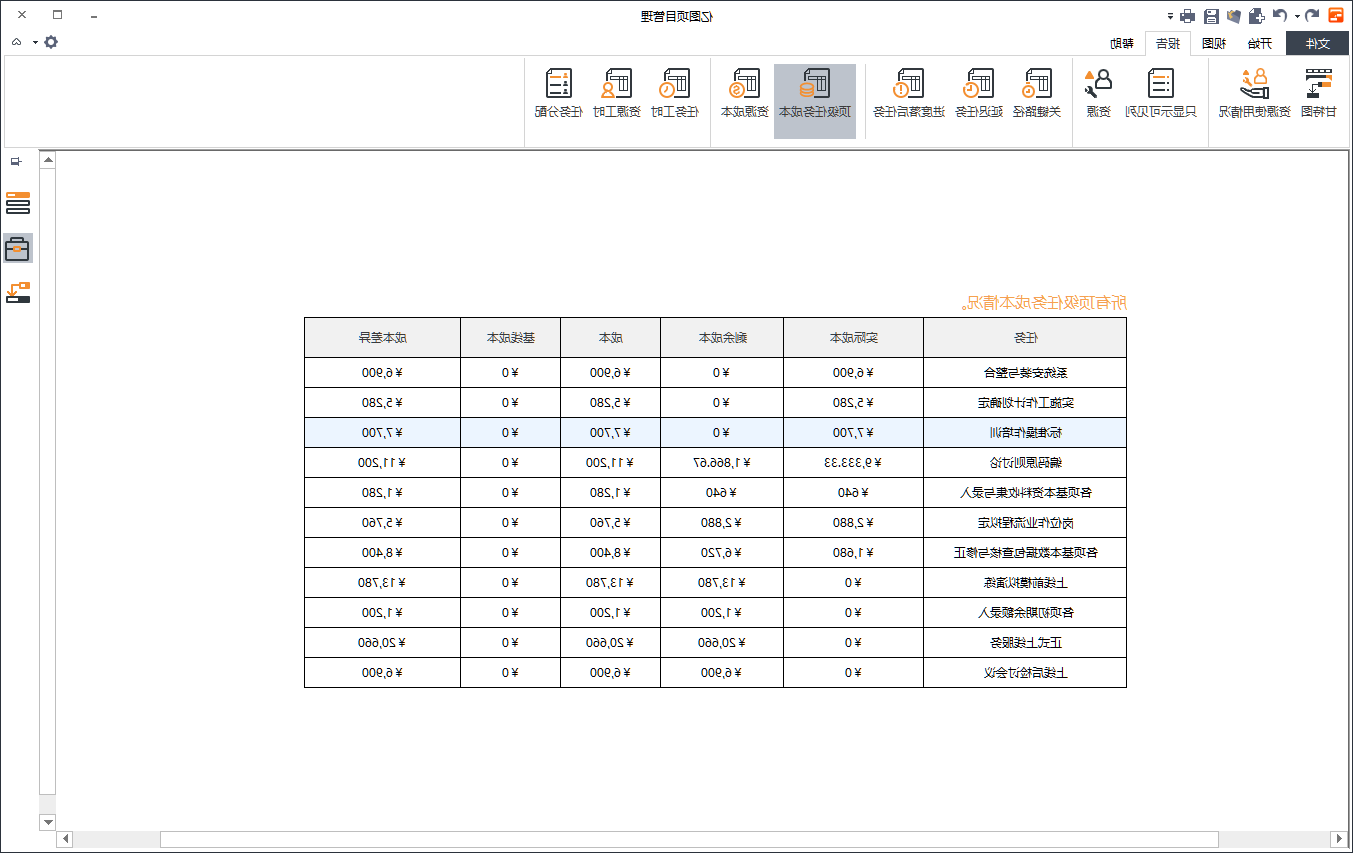This screenshot has height=853, width=1353.
Task: Open the 任务分配 task assignment report
Action: (559, 94)
